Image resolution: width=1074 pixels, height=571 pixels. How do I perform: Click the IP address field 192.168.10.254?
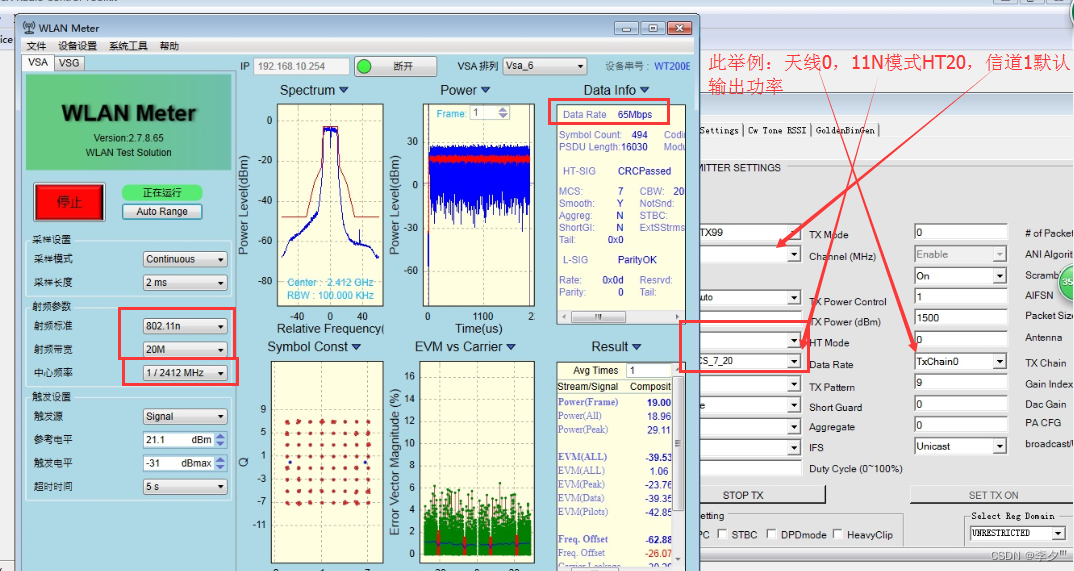coord(301,66)
